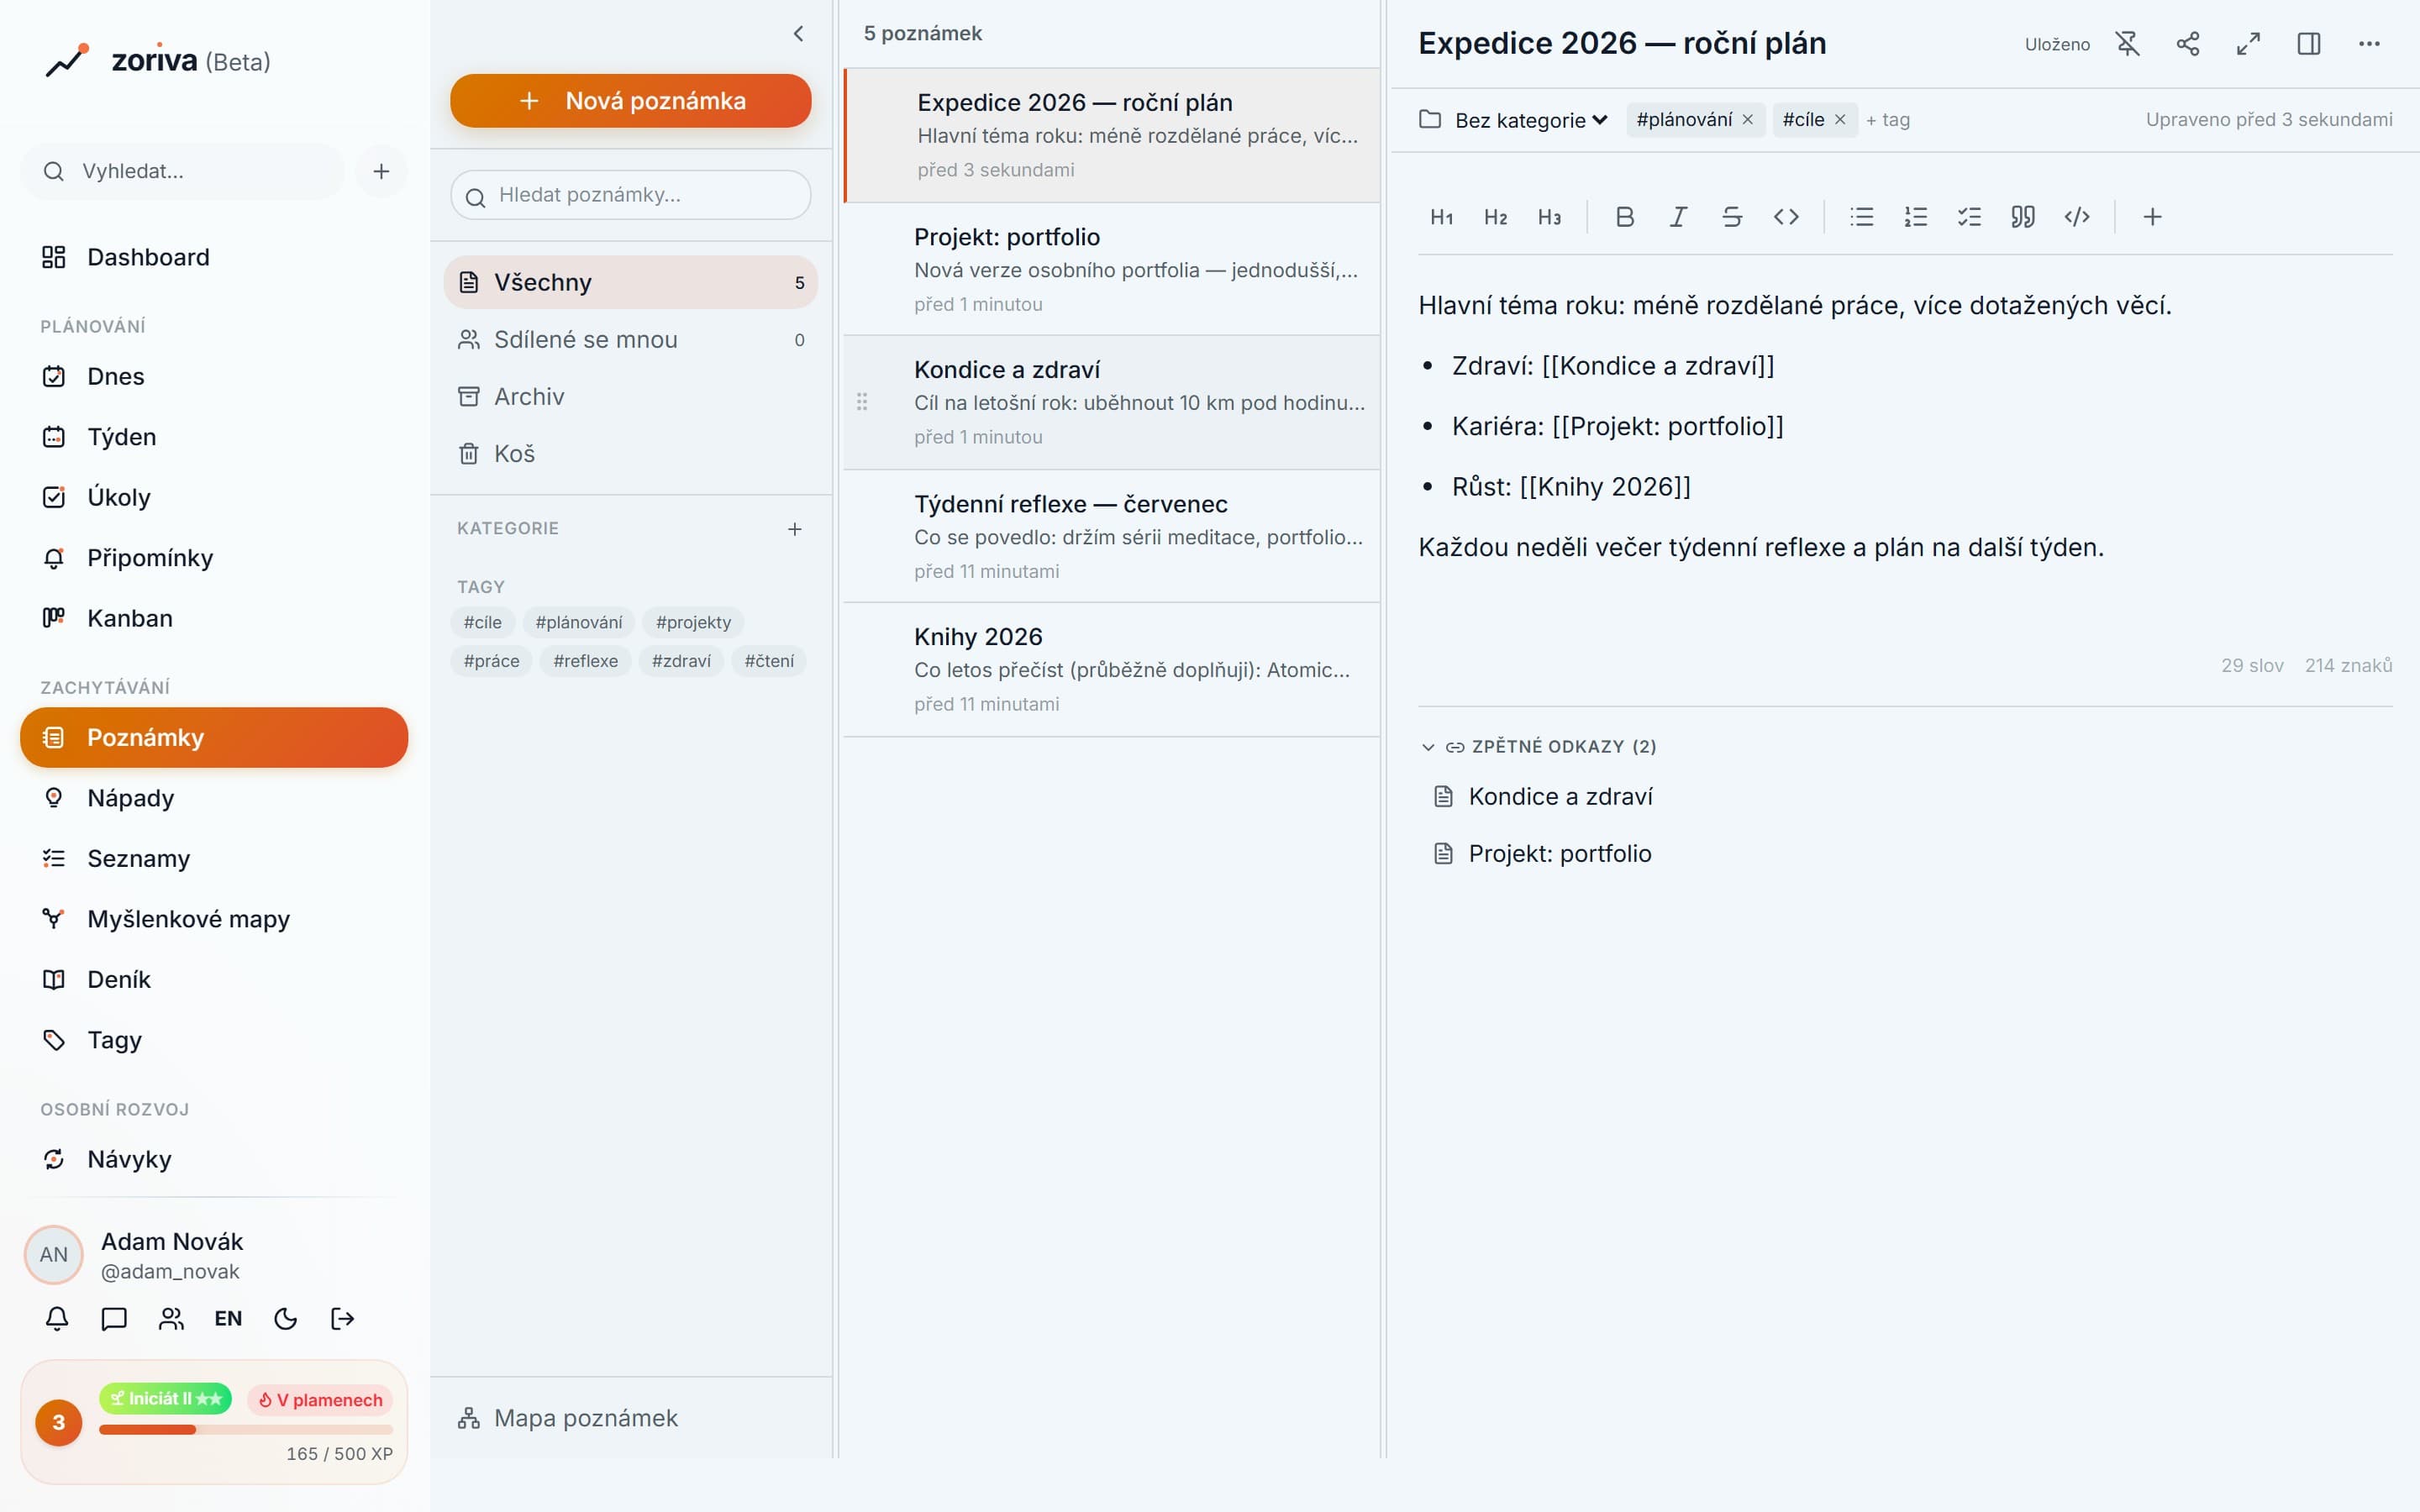Filter notes by the #zdraví tag

[x=681, y=661]
